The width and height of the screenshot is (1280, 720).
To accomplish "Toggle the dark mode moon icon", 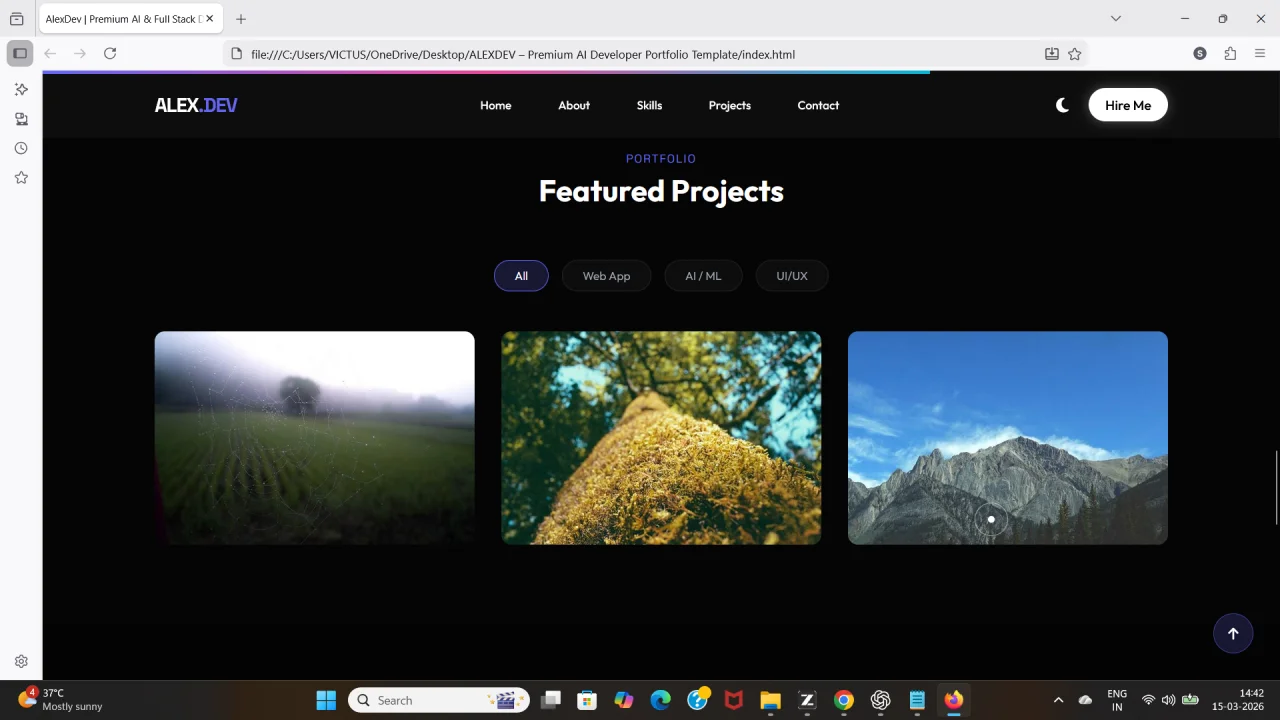I will 1062,105.
